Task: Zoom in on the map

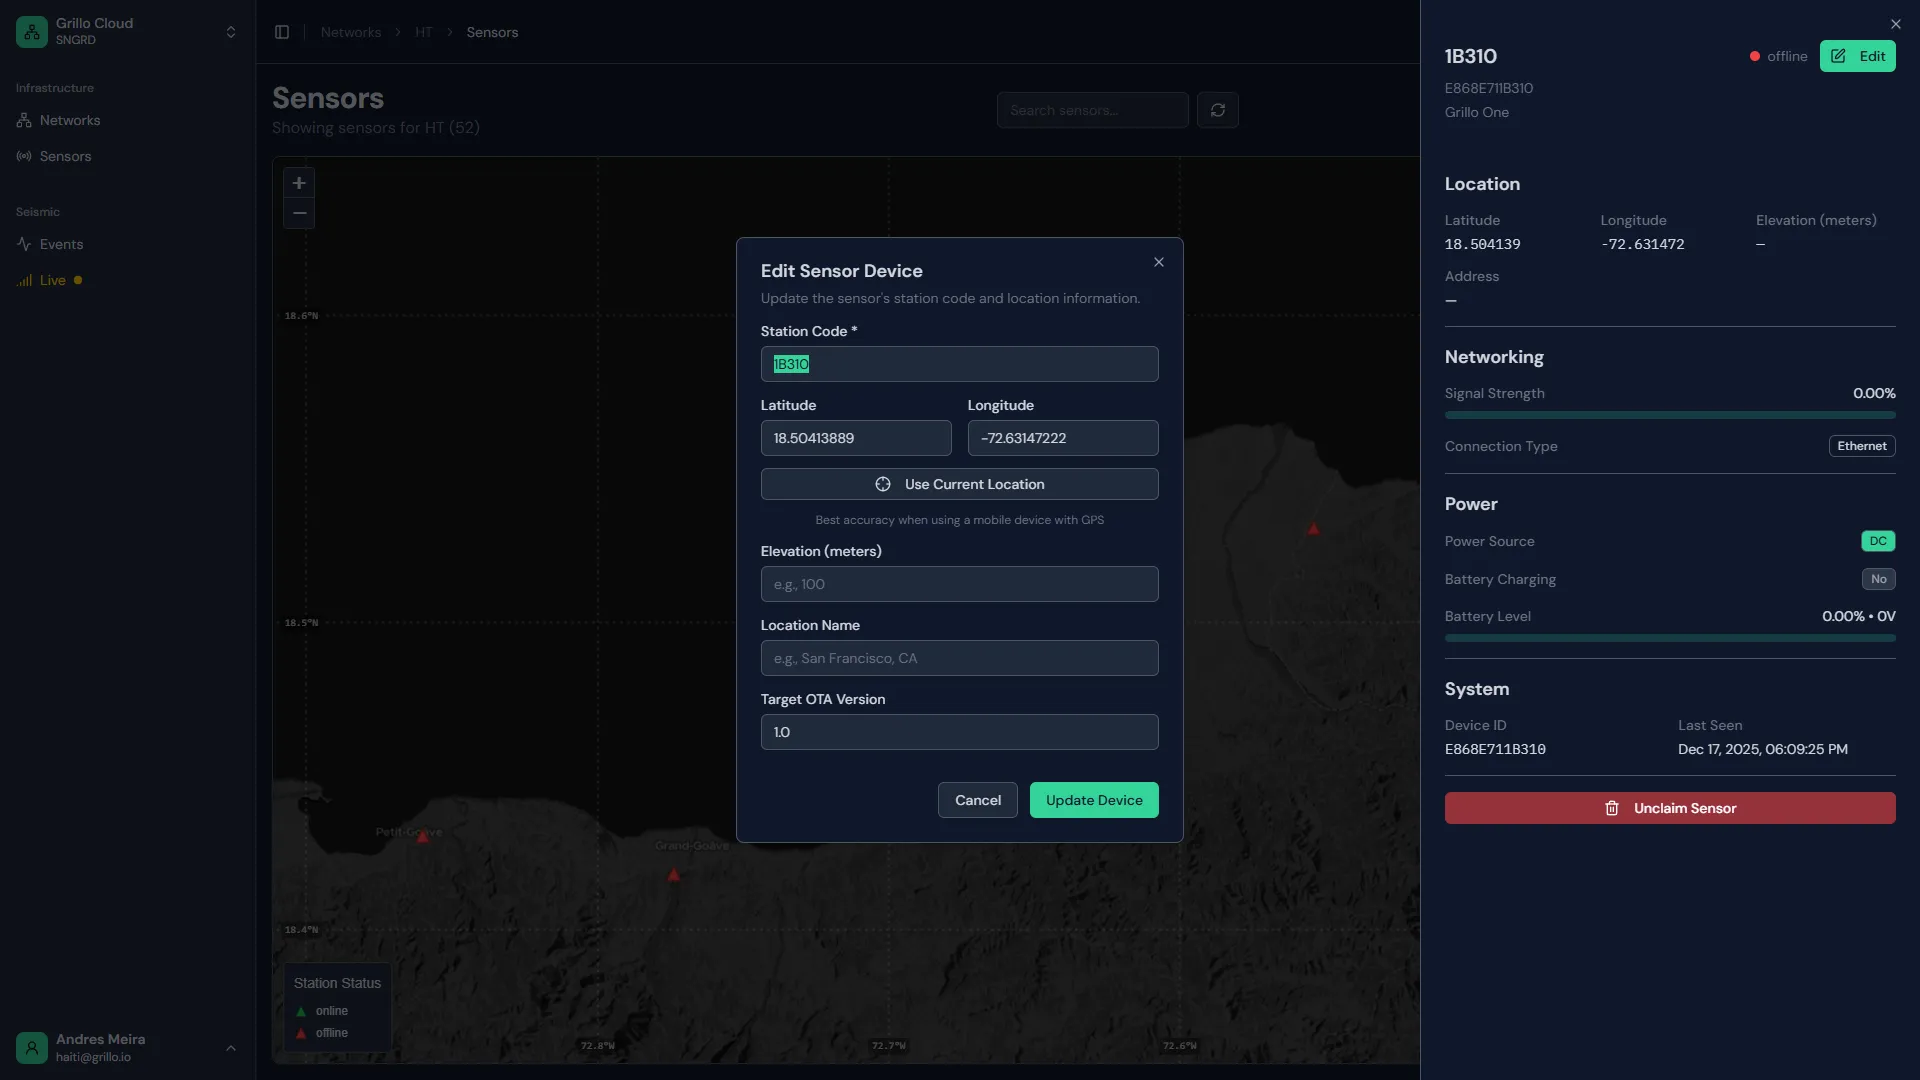Action: click(298, 183)
